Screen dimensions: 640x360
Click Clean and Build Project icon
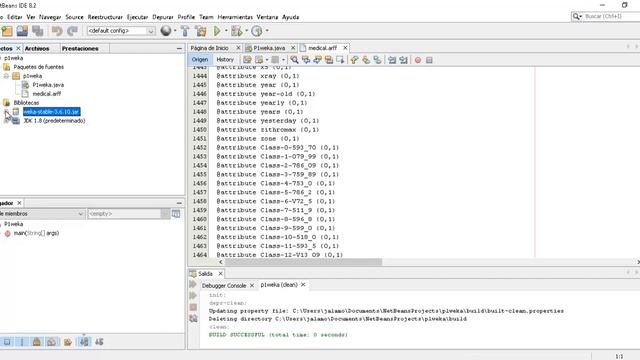(x=200, y=31)
